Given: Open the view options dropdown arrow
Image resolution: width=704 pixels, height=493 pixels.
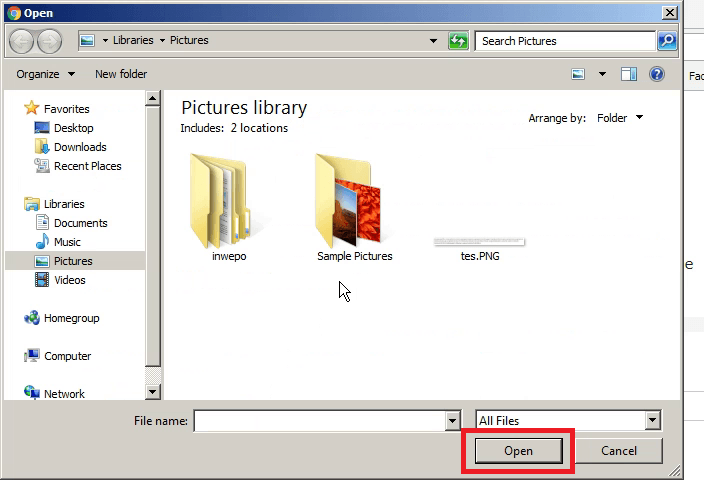Looking at the screenshot, I should click(602, 74).
